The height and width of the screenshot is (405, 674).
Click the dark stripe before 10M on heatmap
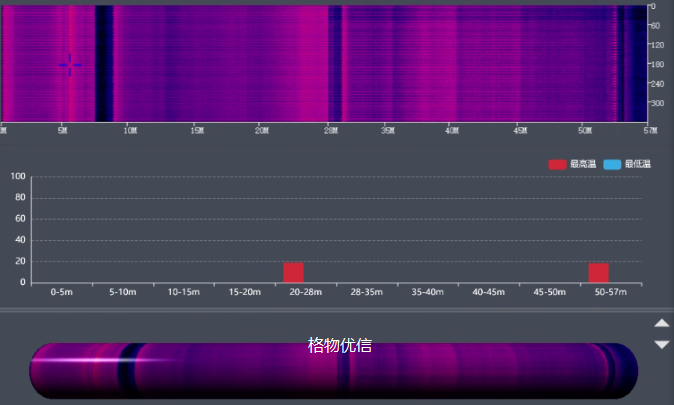tap(102, 60)
